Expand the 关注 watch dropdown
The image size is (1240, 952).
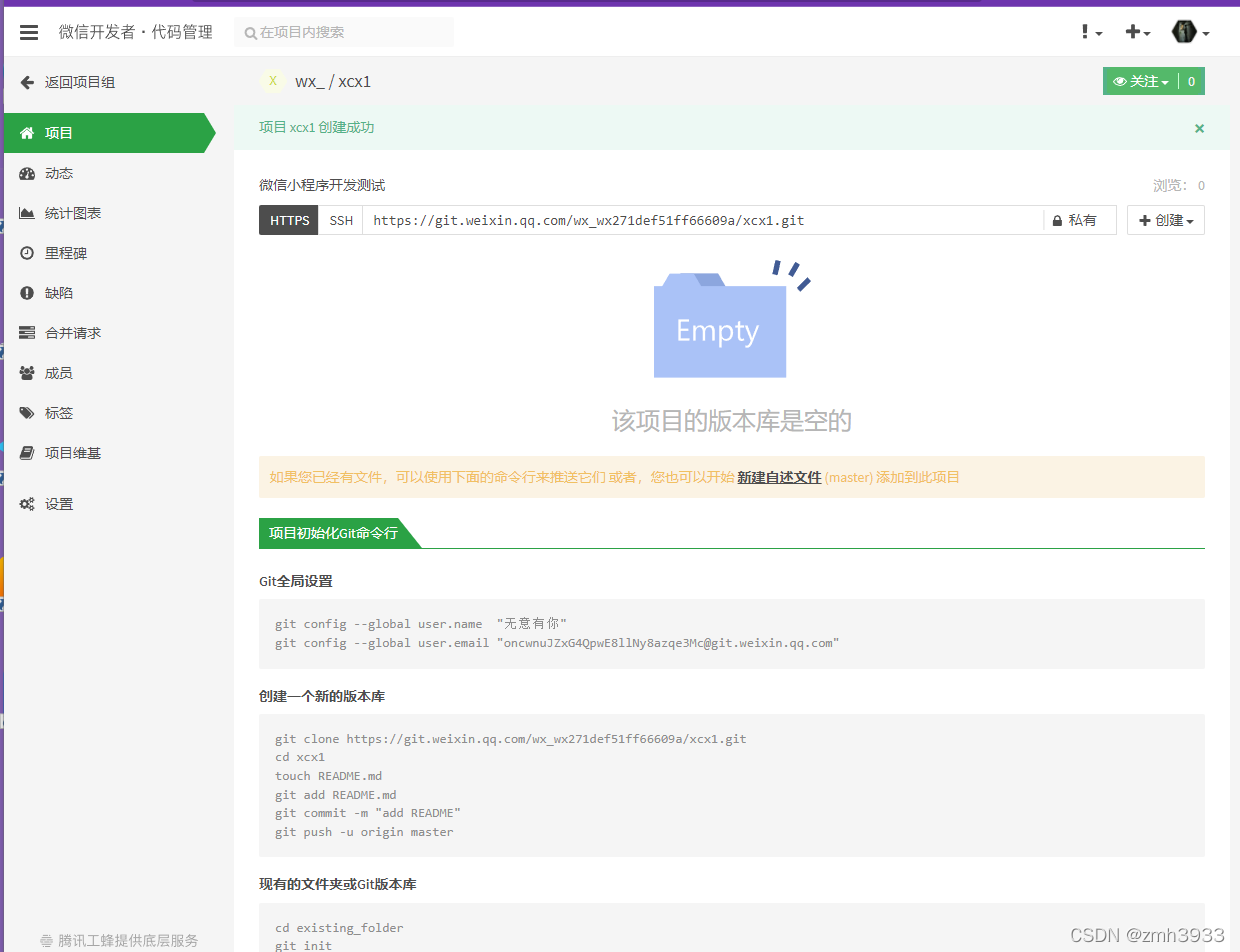coord(1141,82)
